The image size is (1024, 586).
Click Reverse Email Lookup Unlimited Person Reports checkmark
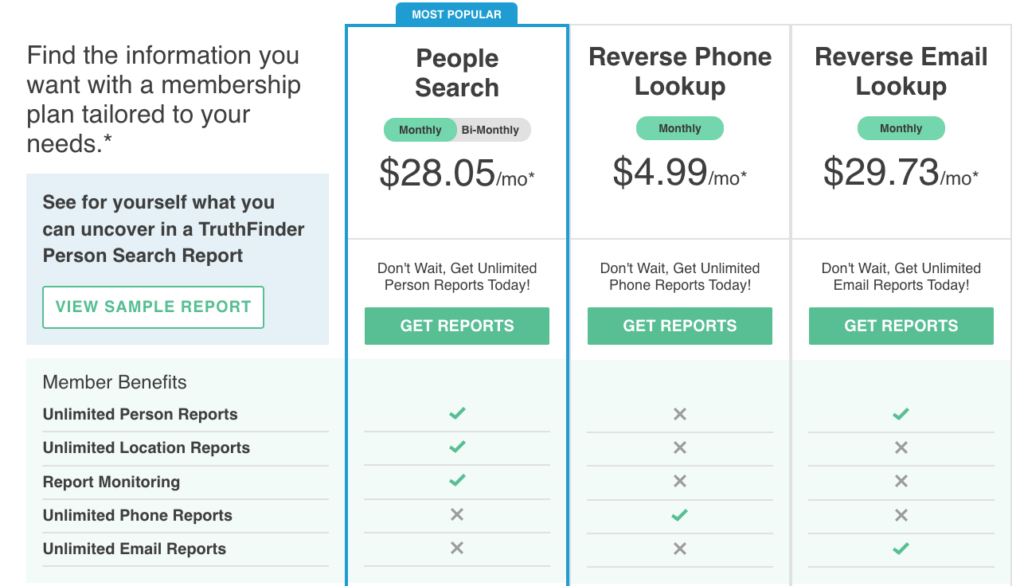coord(901,414)
